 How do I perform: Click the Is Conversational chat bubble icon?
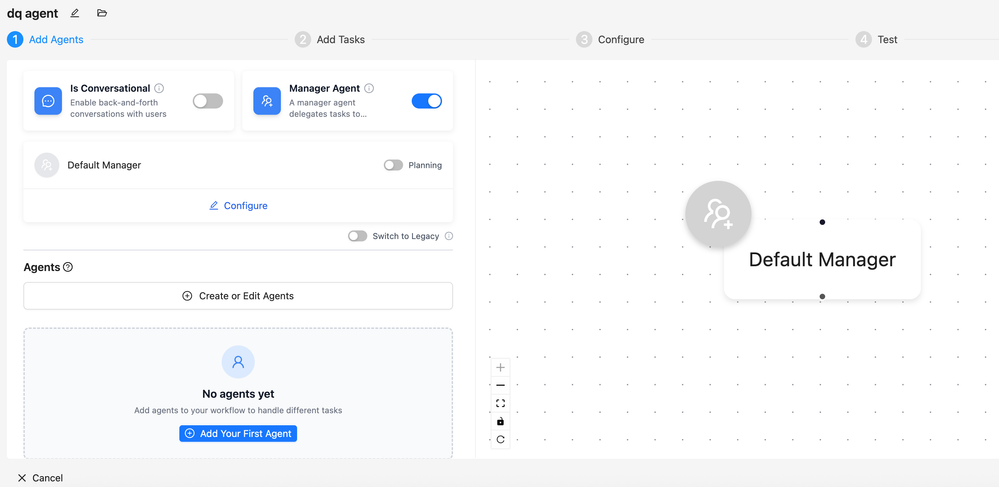pyautogui.click(x=48, y=101)
